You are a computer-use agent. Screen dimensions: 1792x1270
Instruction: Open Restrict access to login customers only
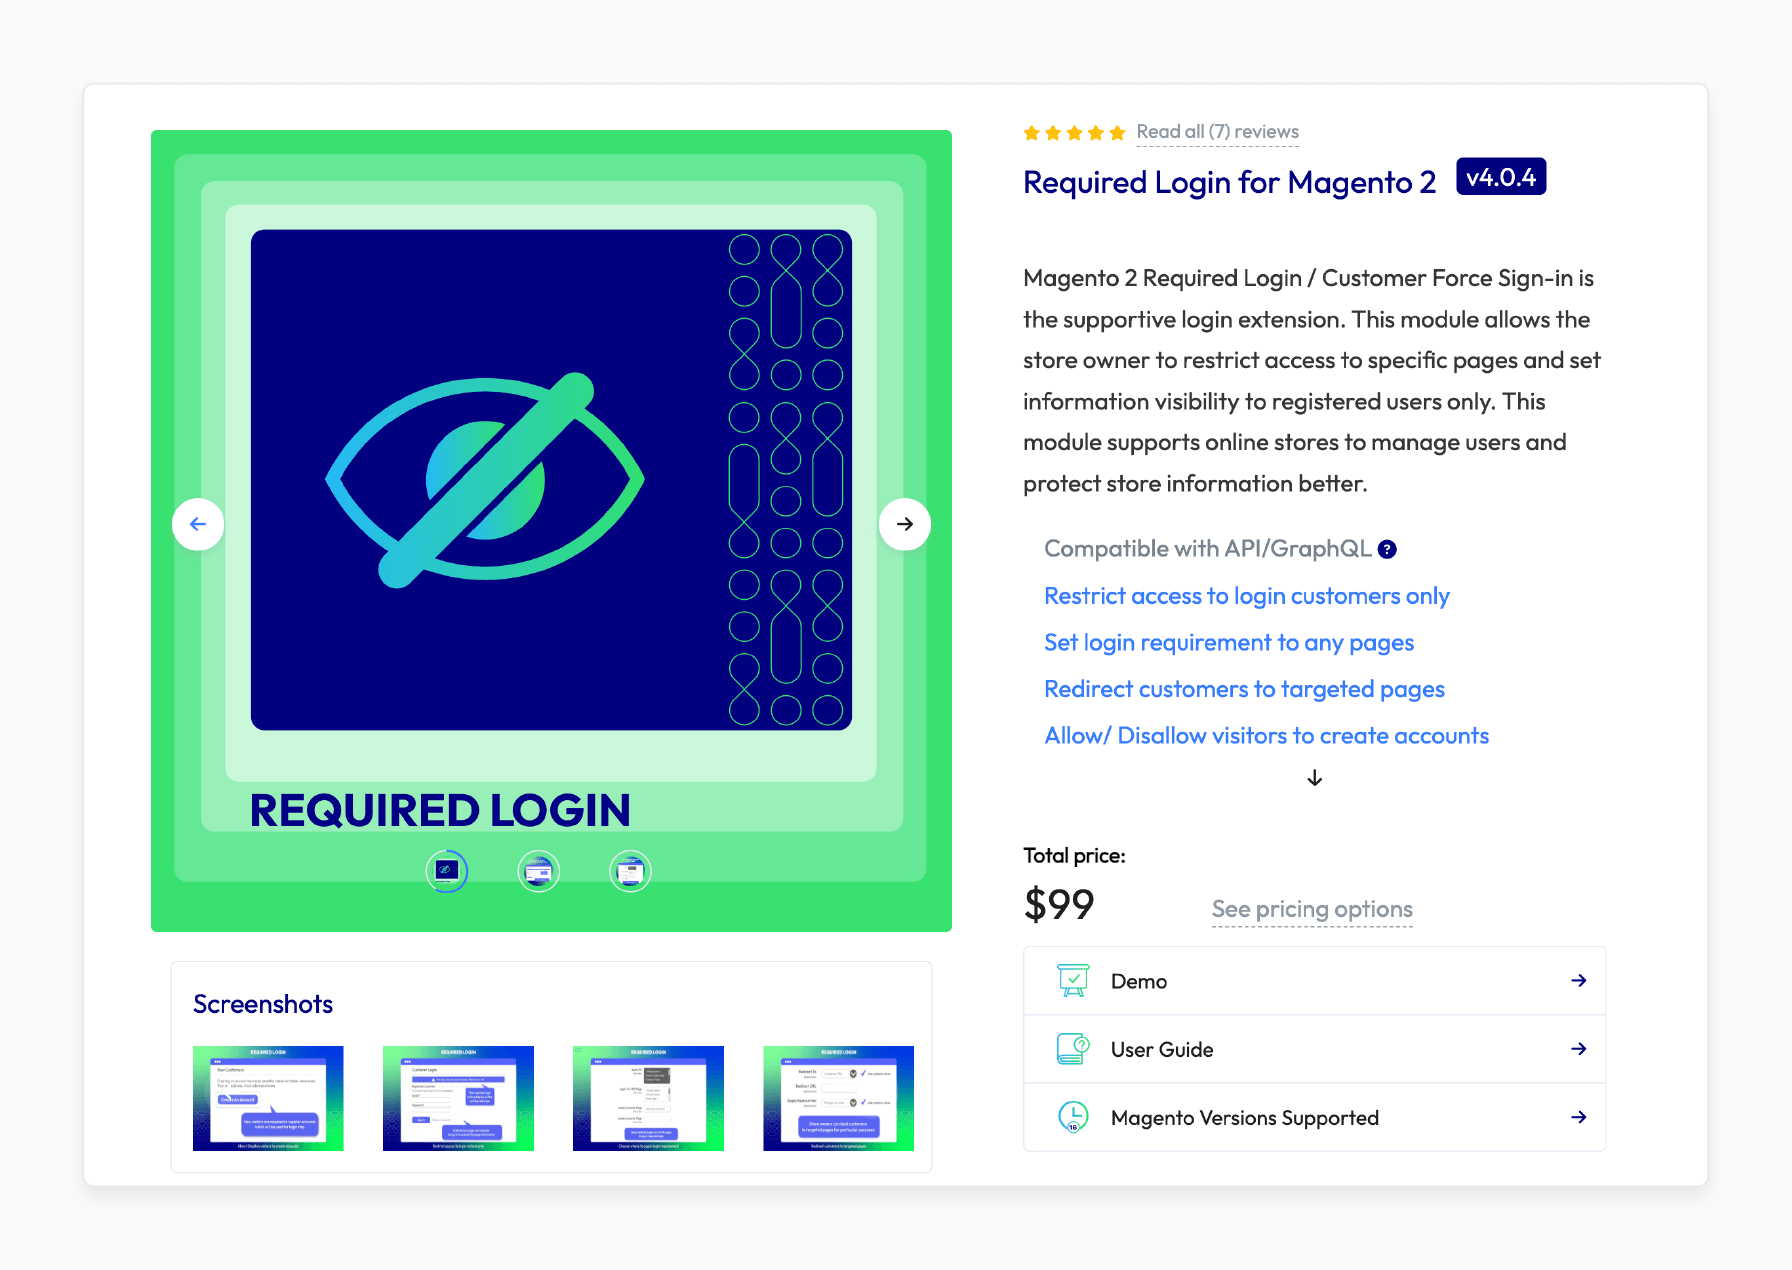click(x=1246, y=595)
